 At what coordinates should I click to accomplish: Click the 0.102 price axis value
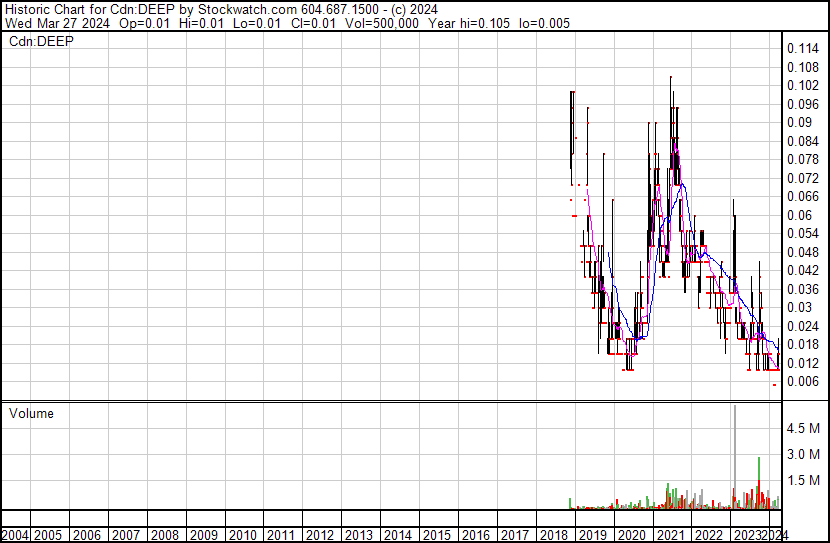point(803,86)
